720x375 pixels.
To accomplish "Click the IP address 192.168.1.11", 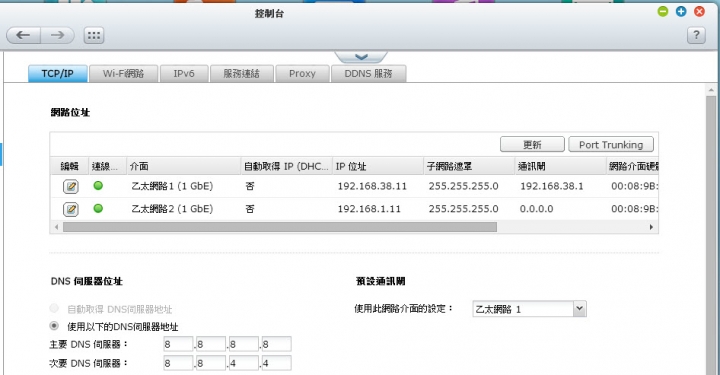I will (369, 209).
